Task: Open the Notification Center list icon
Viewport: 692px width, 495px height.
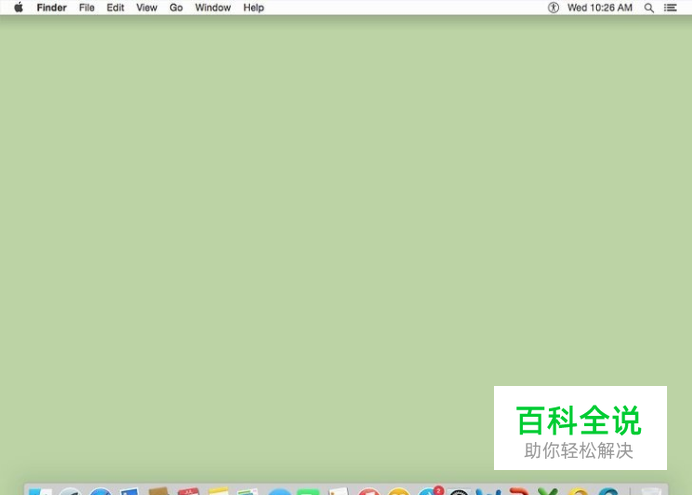Action: (670, 8)
